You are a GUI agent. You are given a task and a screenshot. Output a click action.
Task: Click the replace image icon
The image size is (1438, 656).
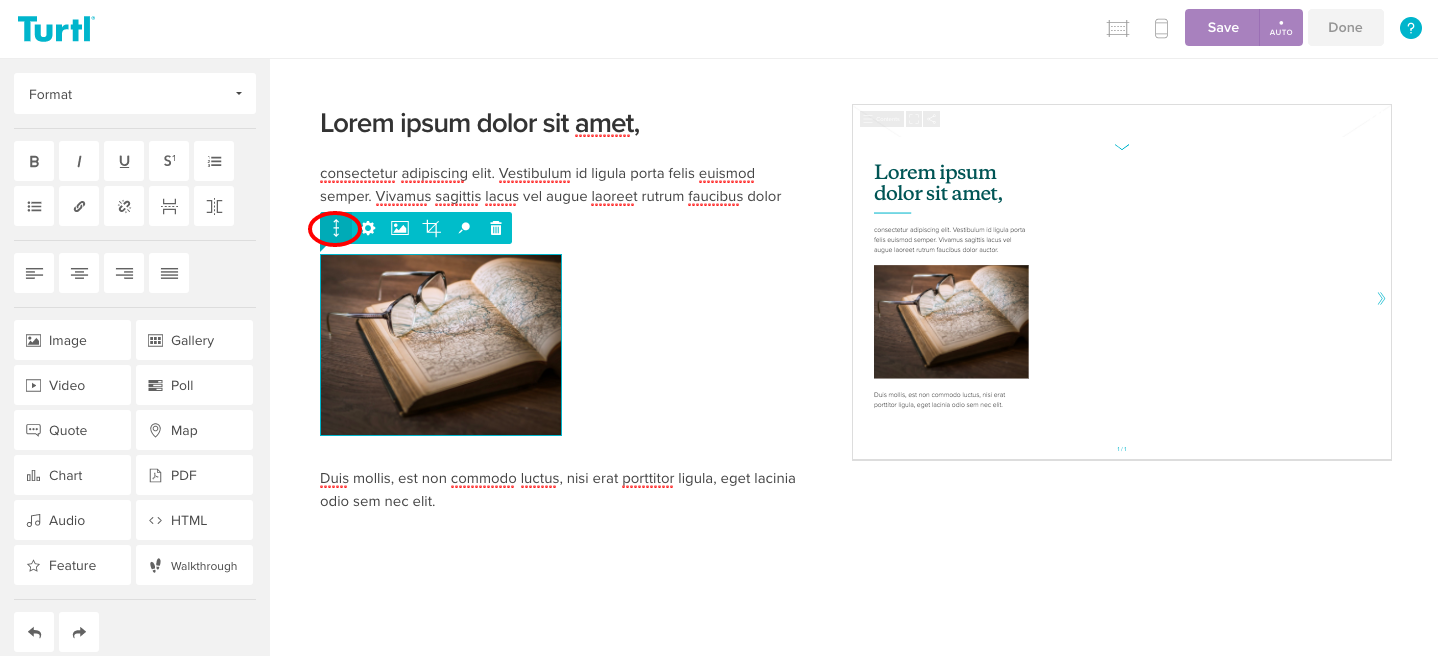400,228
